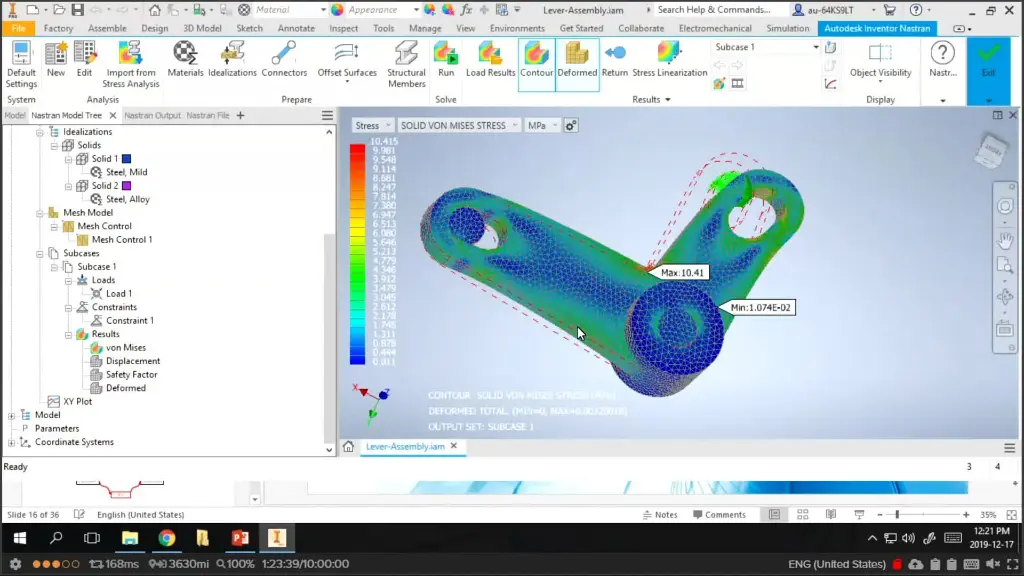This screenshot has height=576, width=1024.
Task: Collapse the Solid 1 tree node
Action: [68, 159]
